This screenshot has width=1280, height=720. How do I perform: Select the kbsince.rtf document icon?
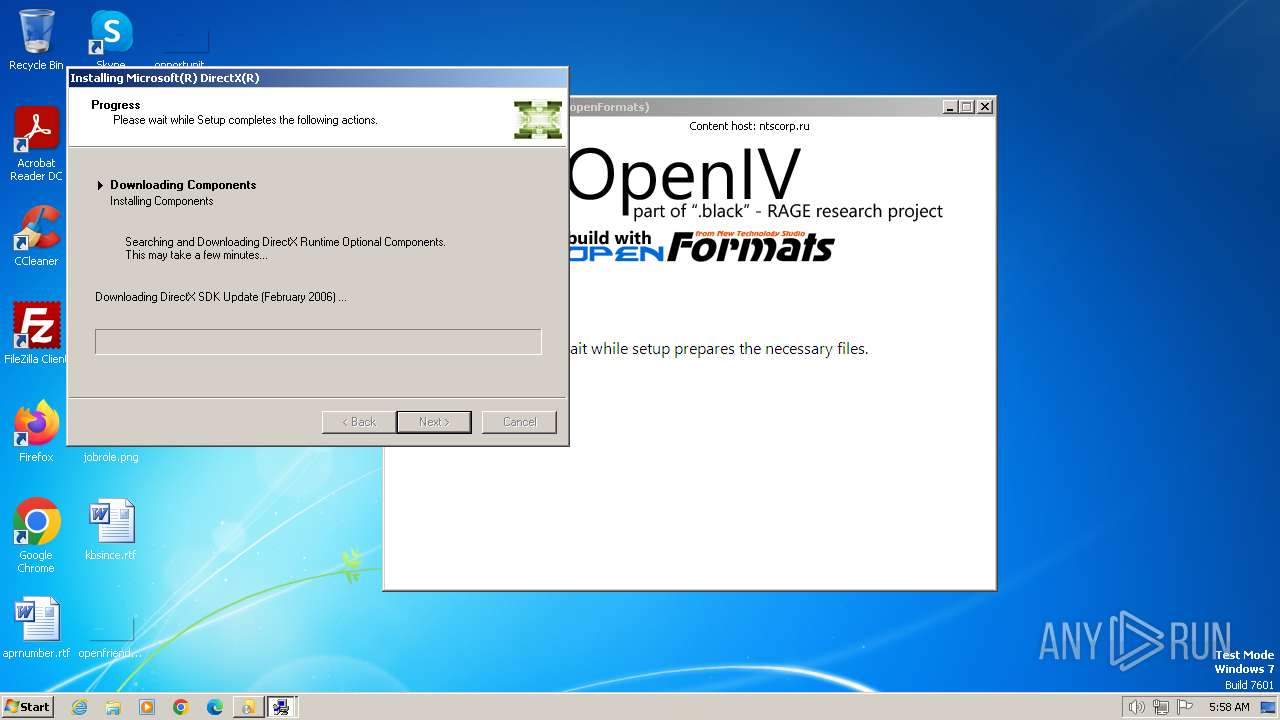pos(111,529)
